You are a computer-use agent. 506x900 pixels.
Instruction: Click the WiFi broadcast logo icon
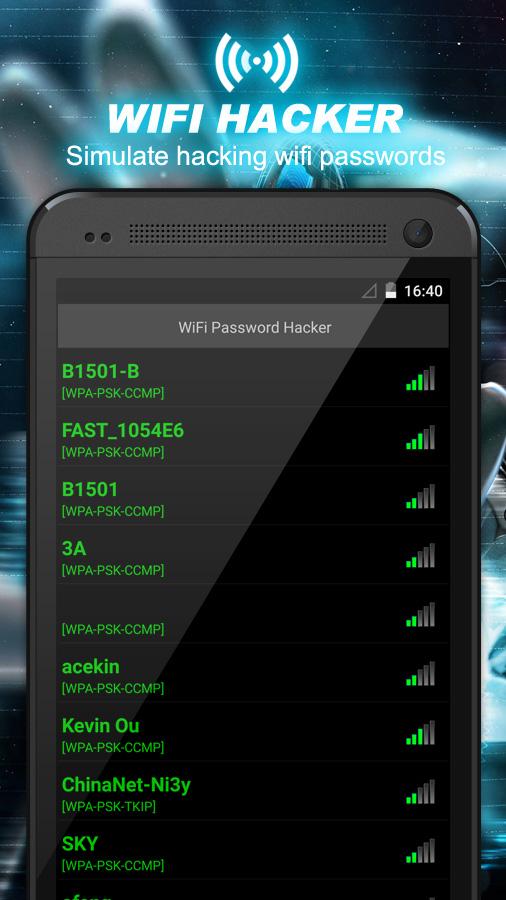click(256, 63)
